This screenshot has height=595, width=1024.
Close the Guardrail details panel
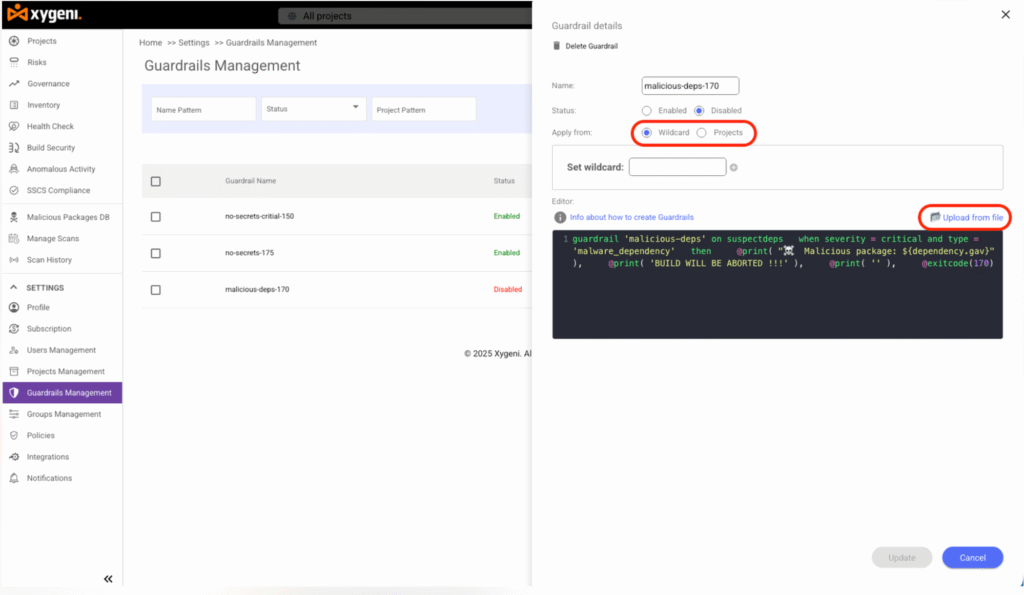coord(1005,14)
